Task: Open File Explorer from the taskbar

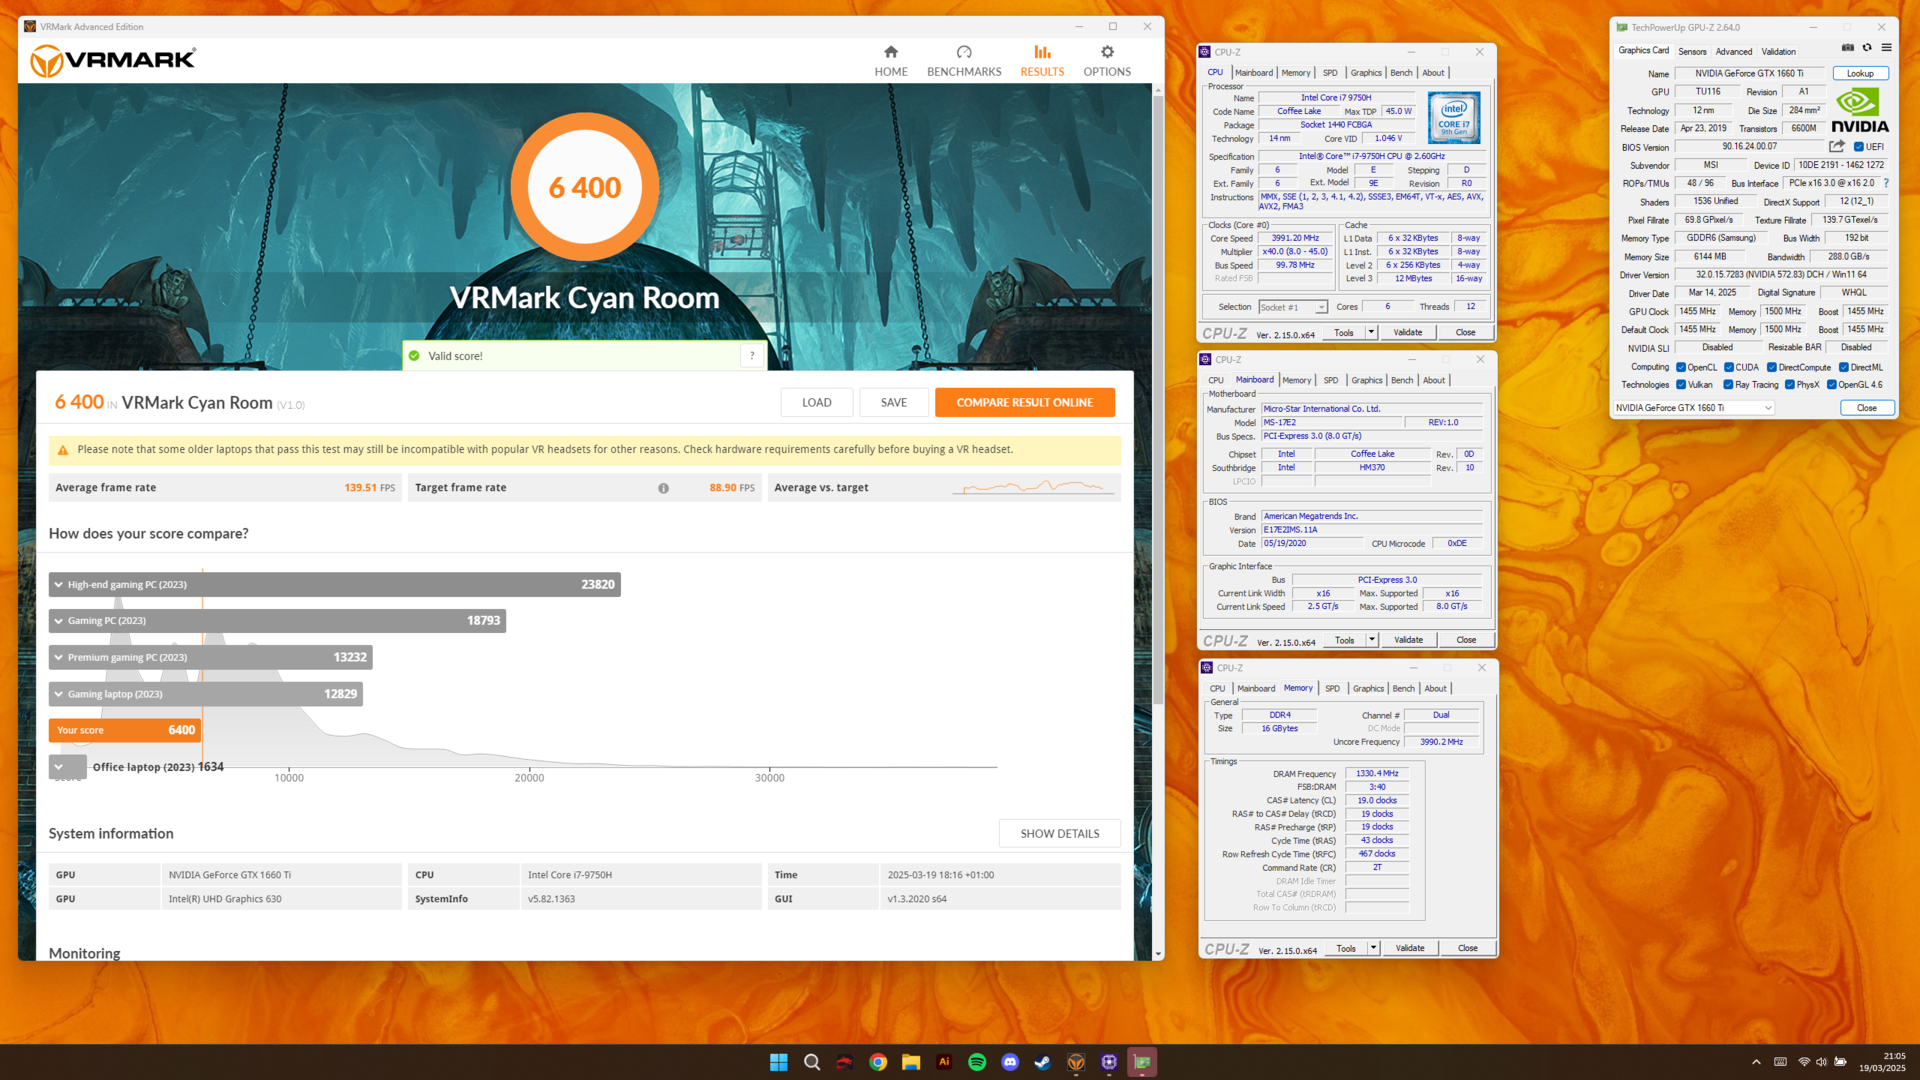Action: click(x=911, y=1062)
